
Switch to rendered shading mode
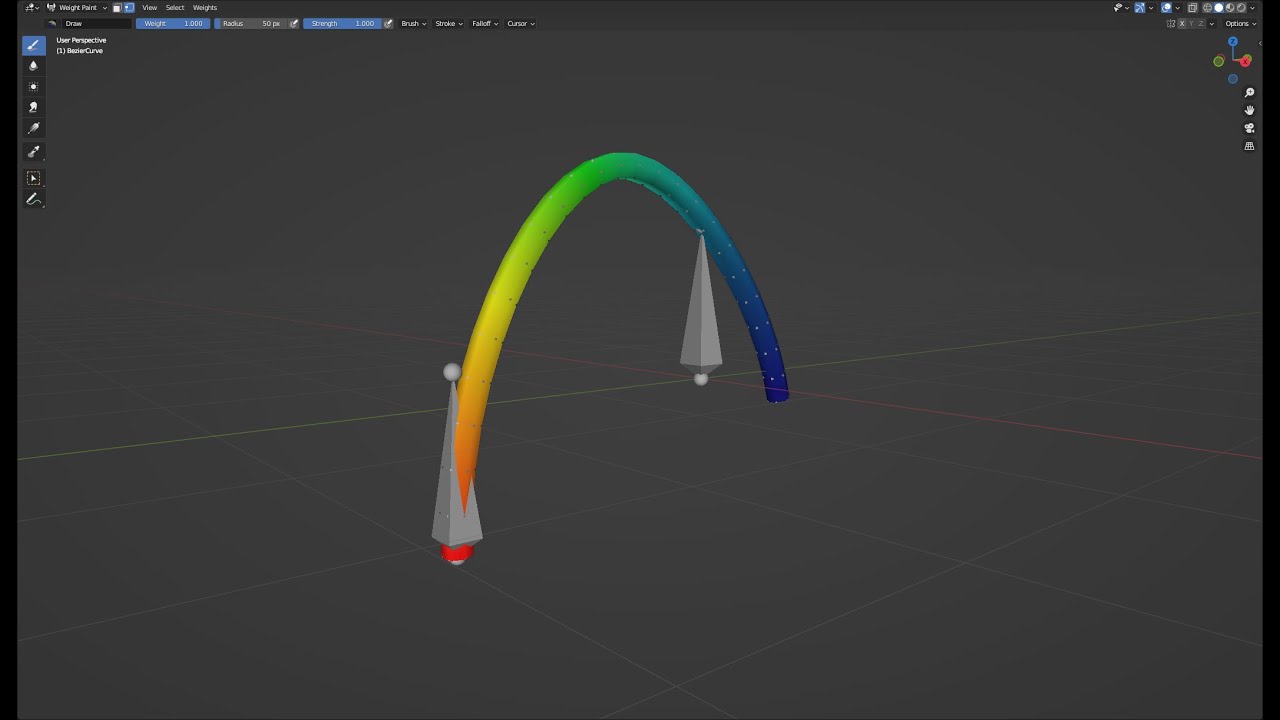pyautogui.click(x=1241, y=8)
